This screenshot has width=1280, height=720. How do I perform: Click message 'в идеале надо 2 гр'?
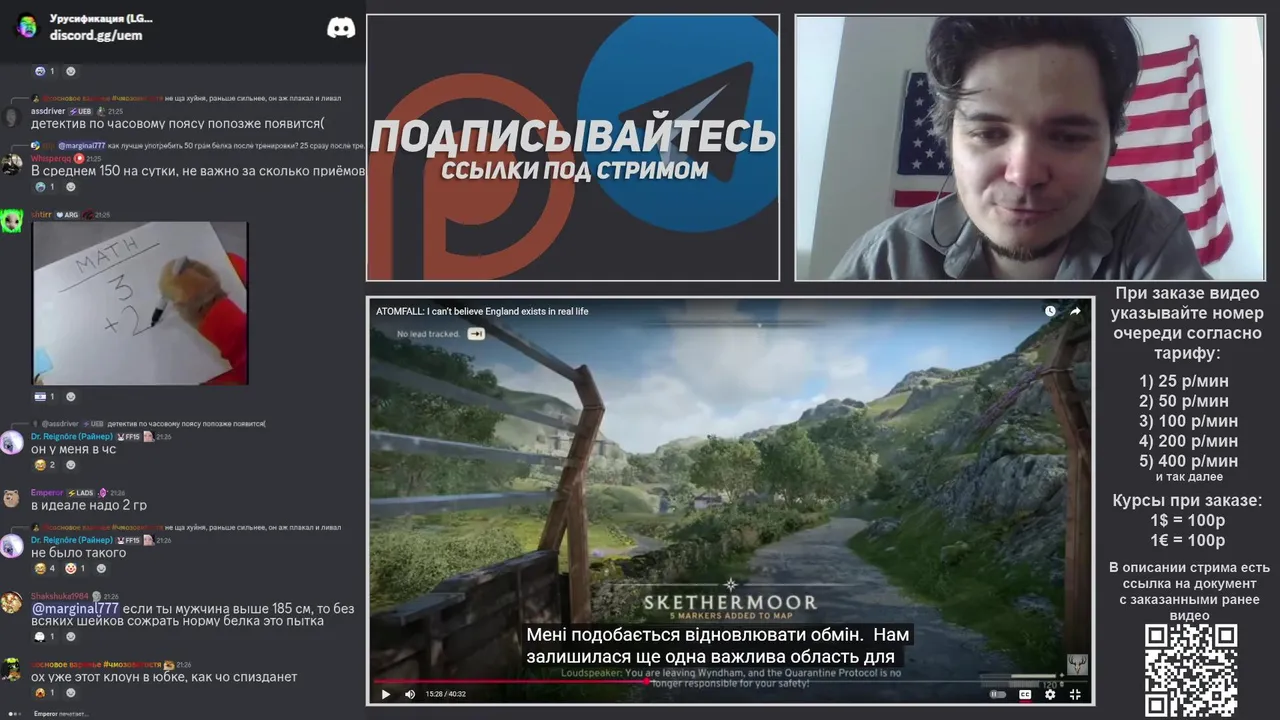pos(89,505)
